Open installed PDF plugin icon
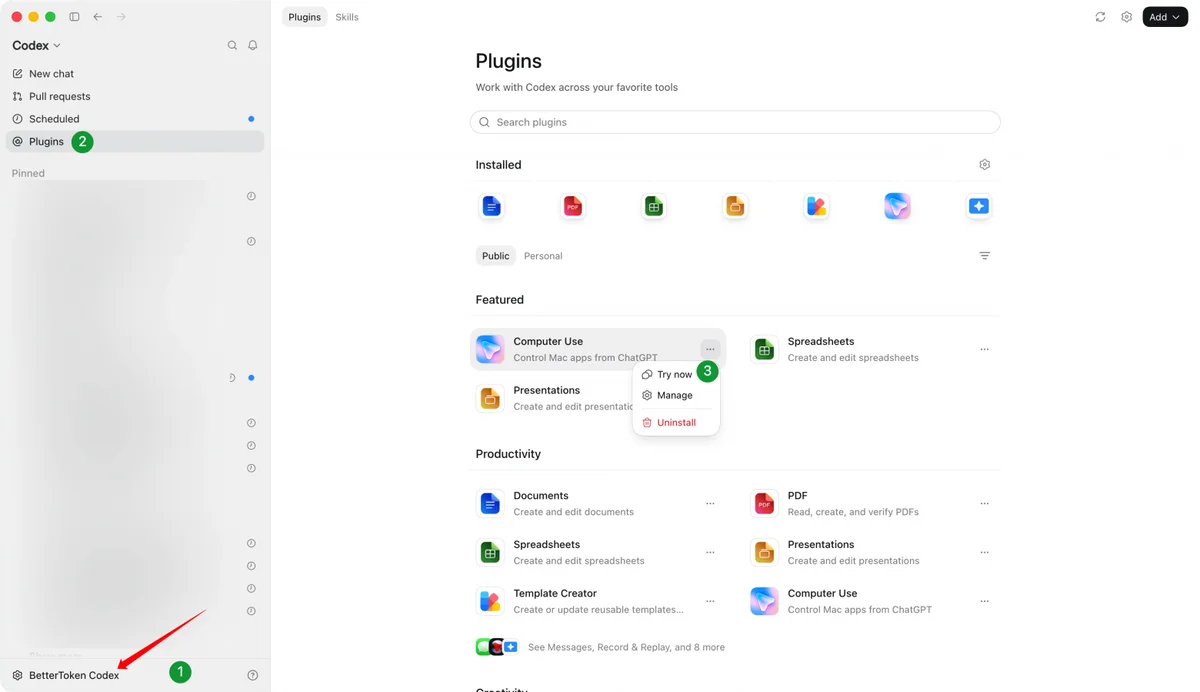This screenshot has width=1200, height=692. tap(573, 206)
